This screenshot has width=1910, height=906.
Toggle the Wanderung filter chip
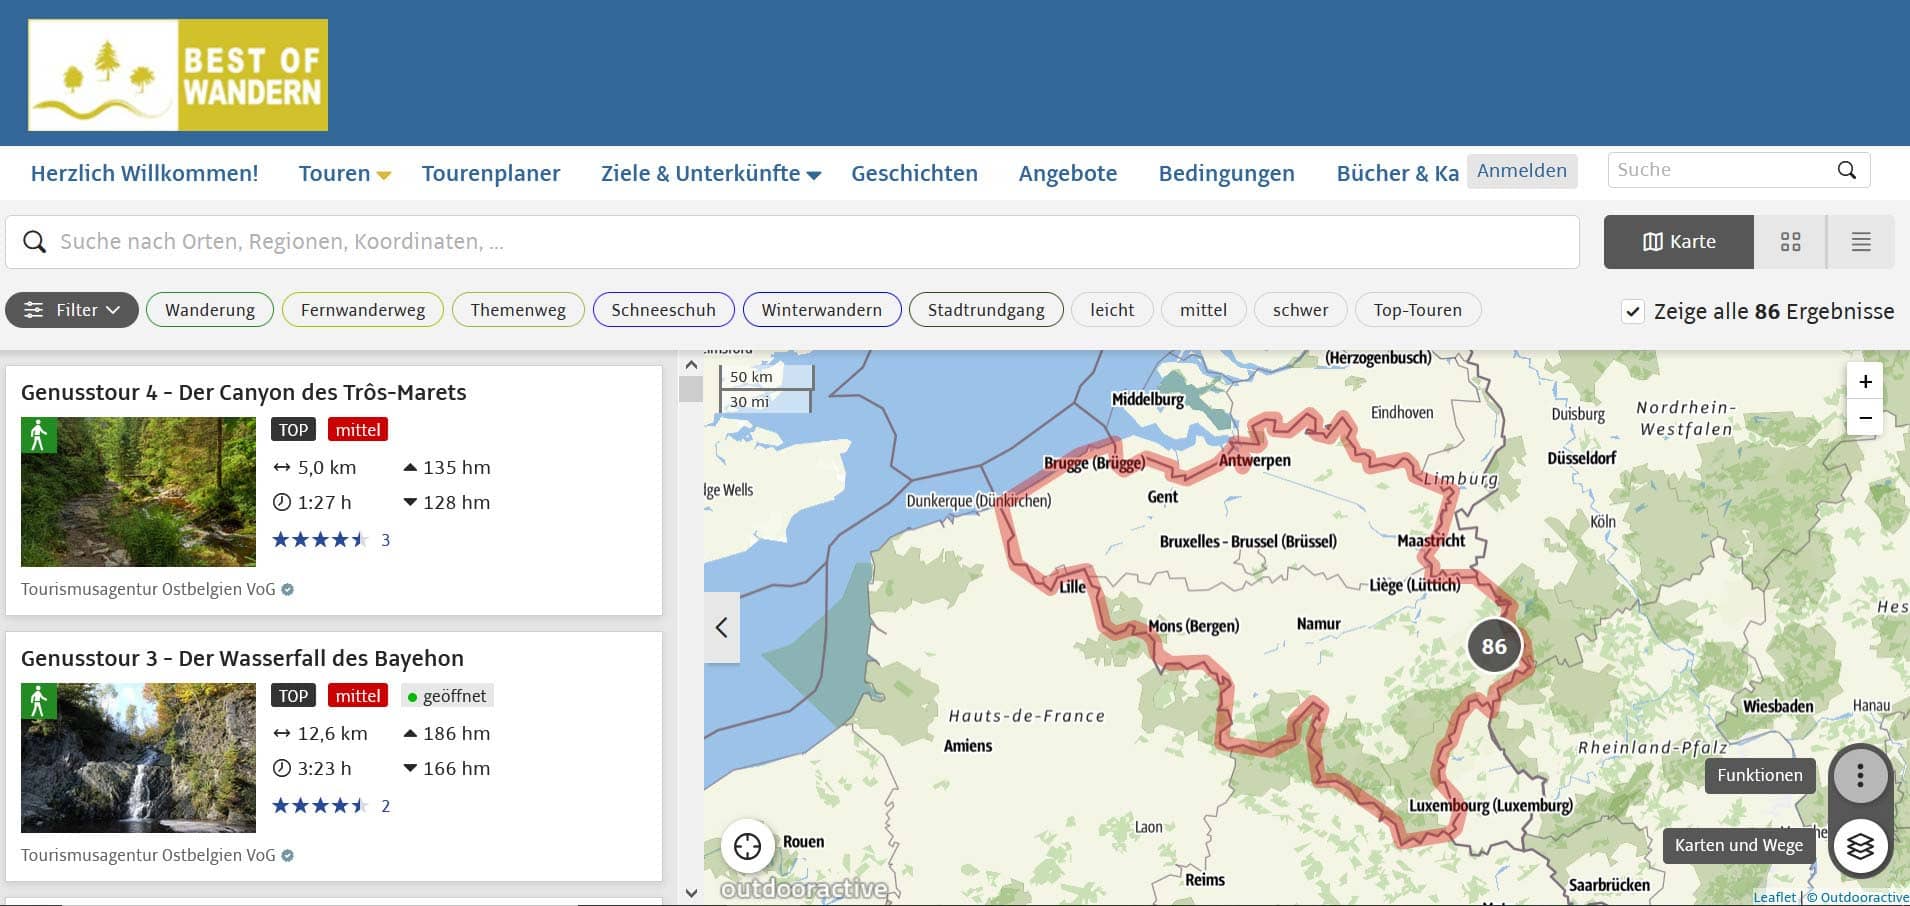tap(210, 310)
